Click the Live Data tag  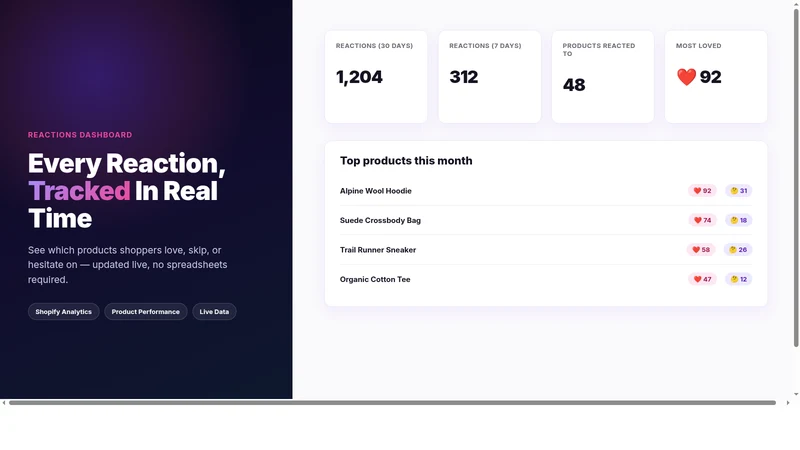214,312
